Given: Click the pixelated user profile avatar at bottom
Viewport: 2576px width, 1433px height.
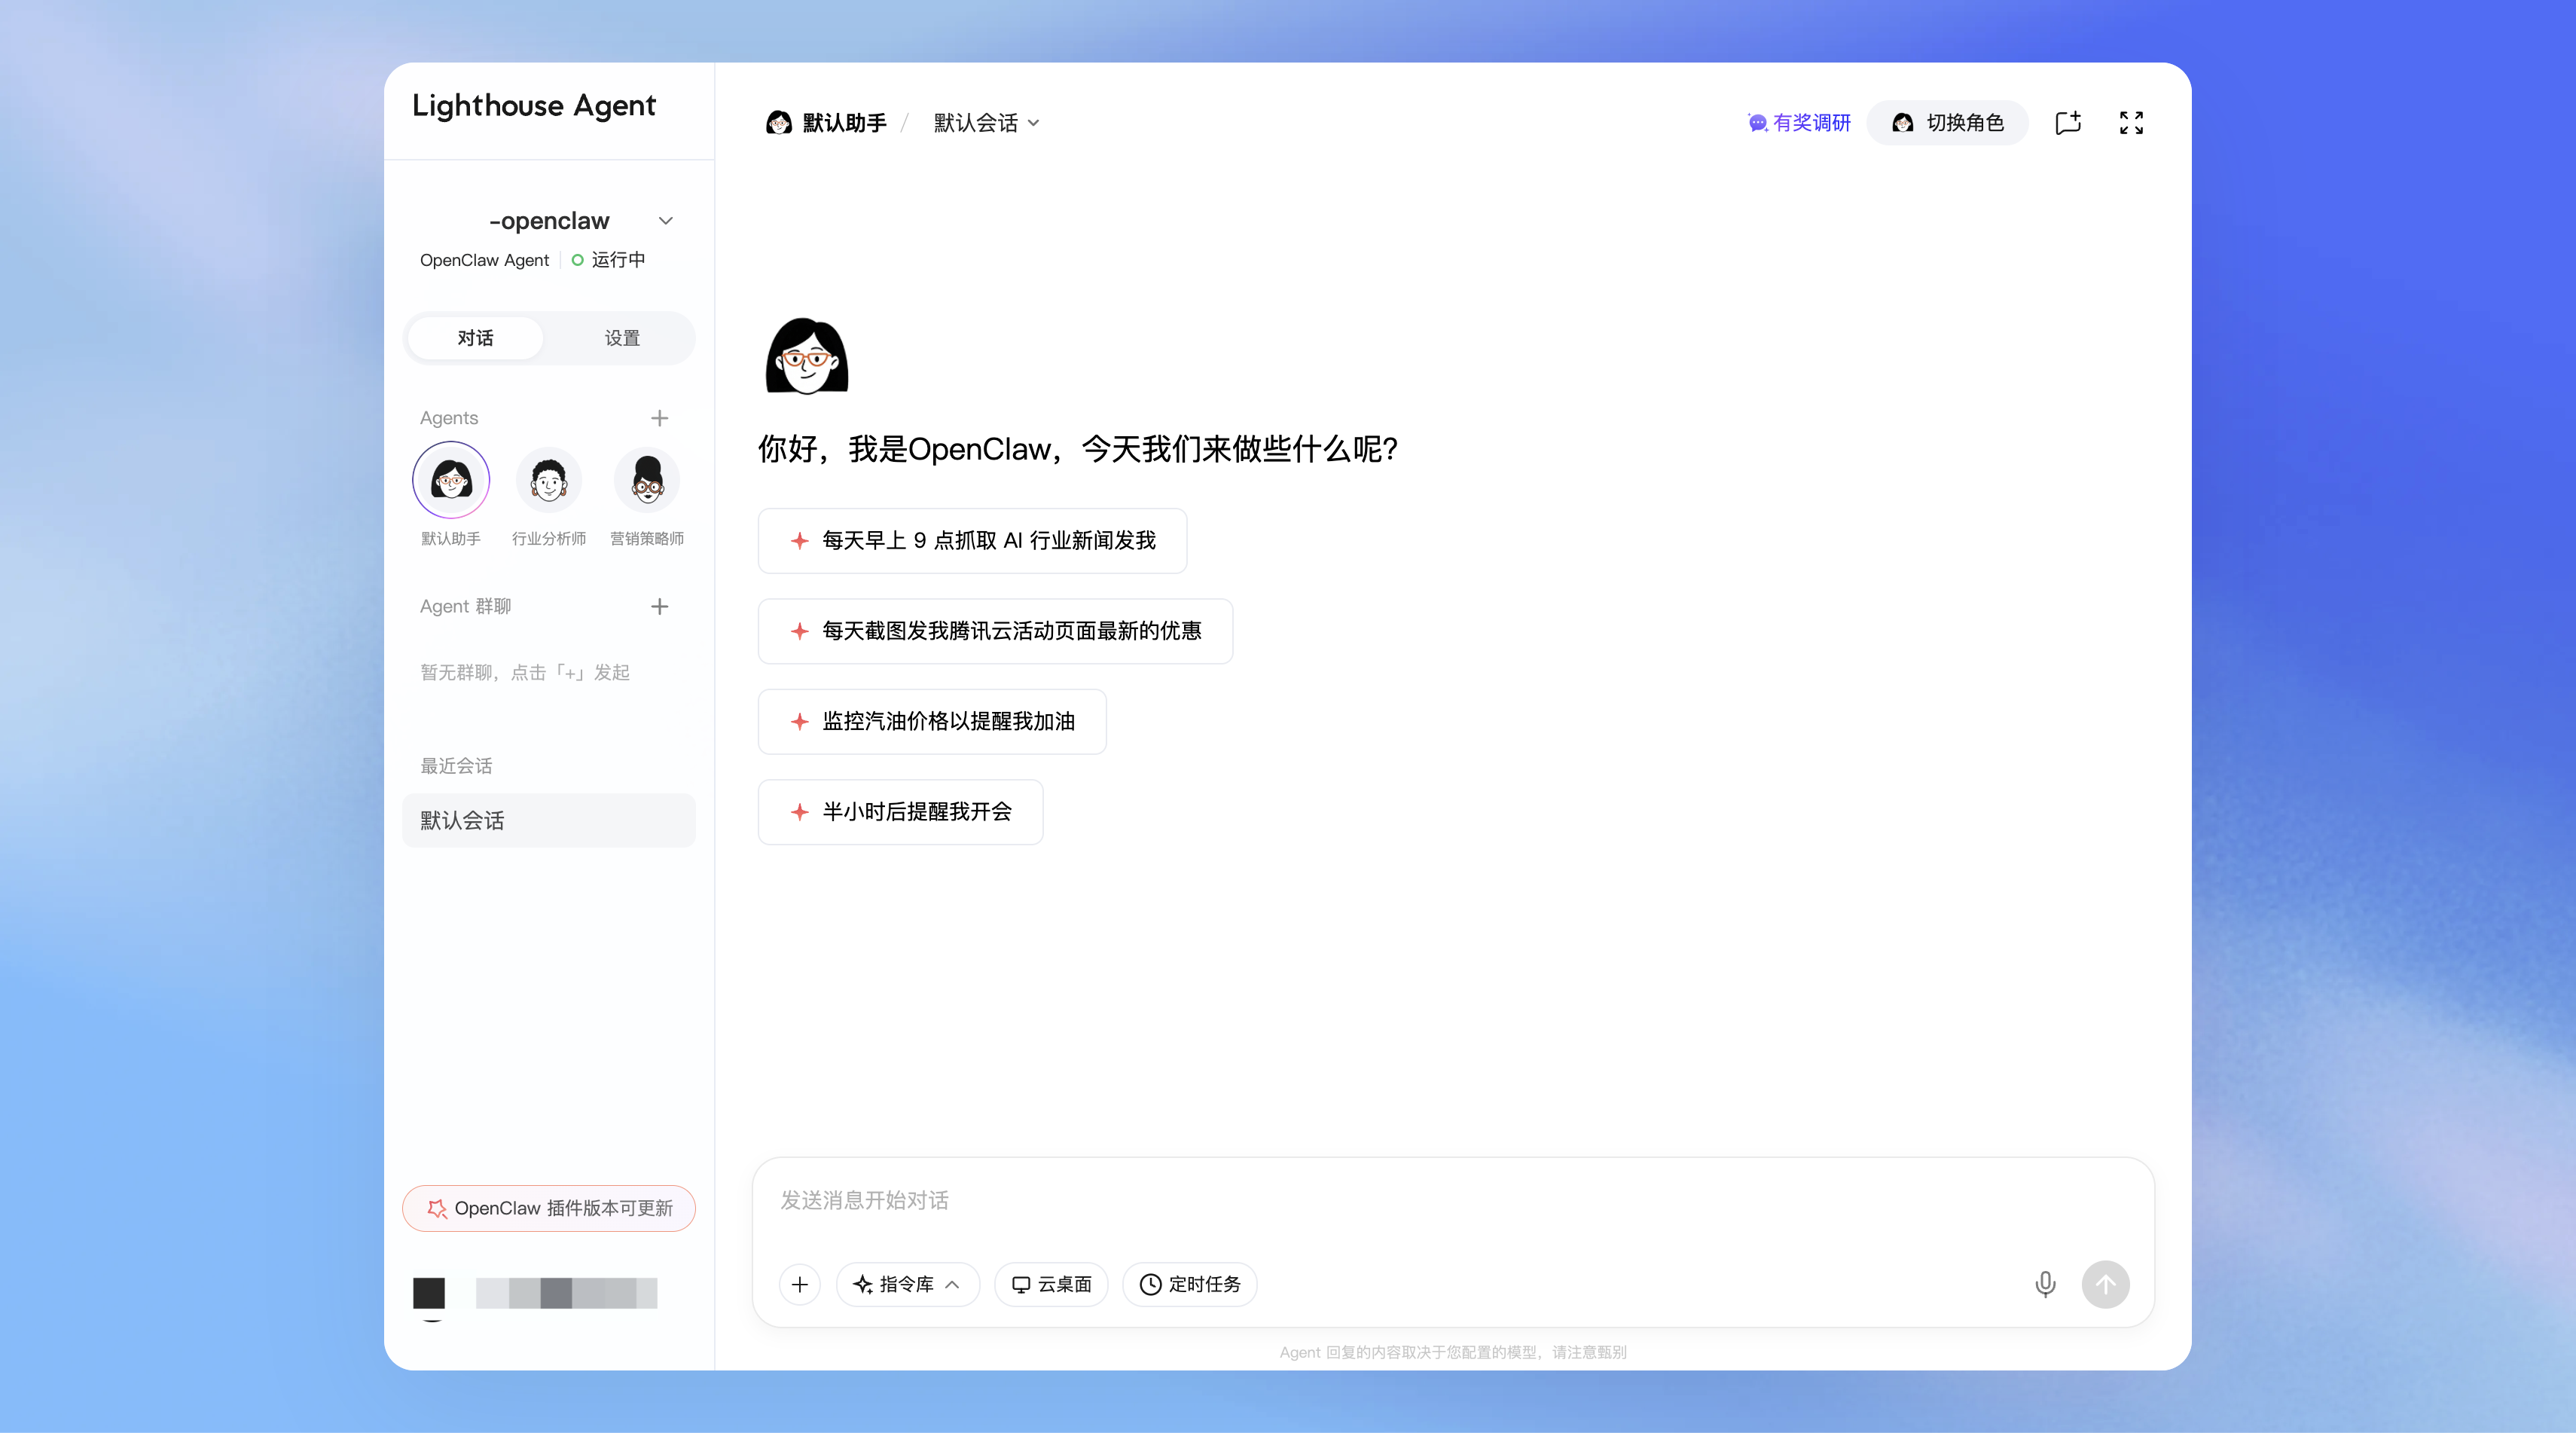Looking at the screenshot, I should (429, 1292).
